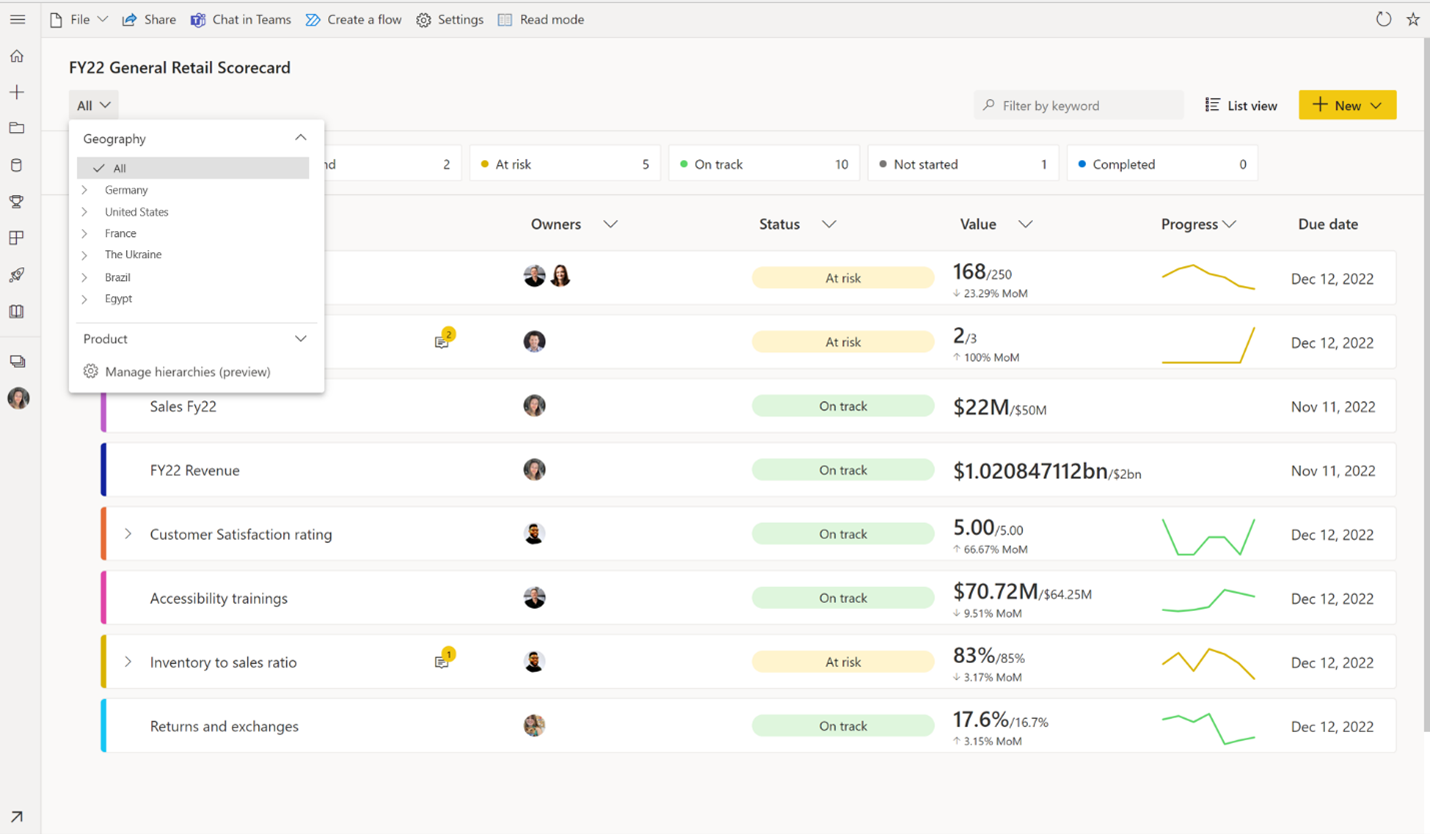Viewport: 1430px width, 834px height.
Task: Expand the Germany hierarchy node
Action: point(85,190)
